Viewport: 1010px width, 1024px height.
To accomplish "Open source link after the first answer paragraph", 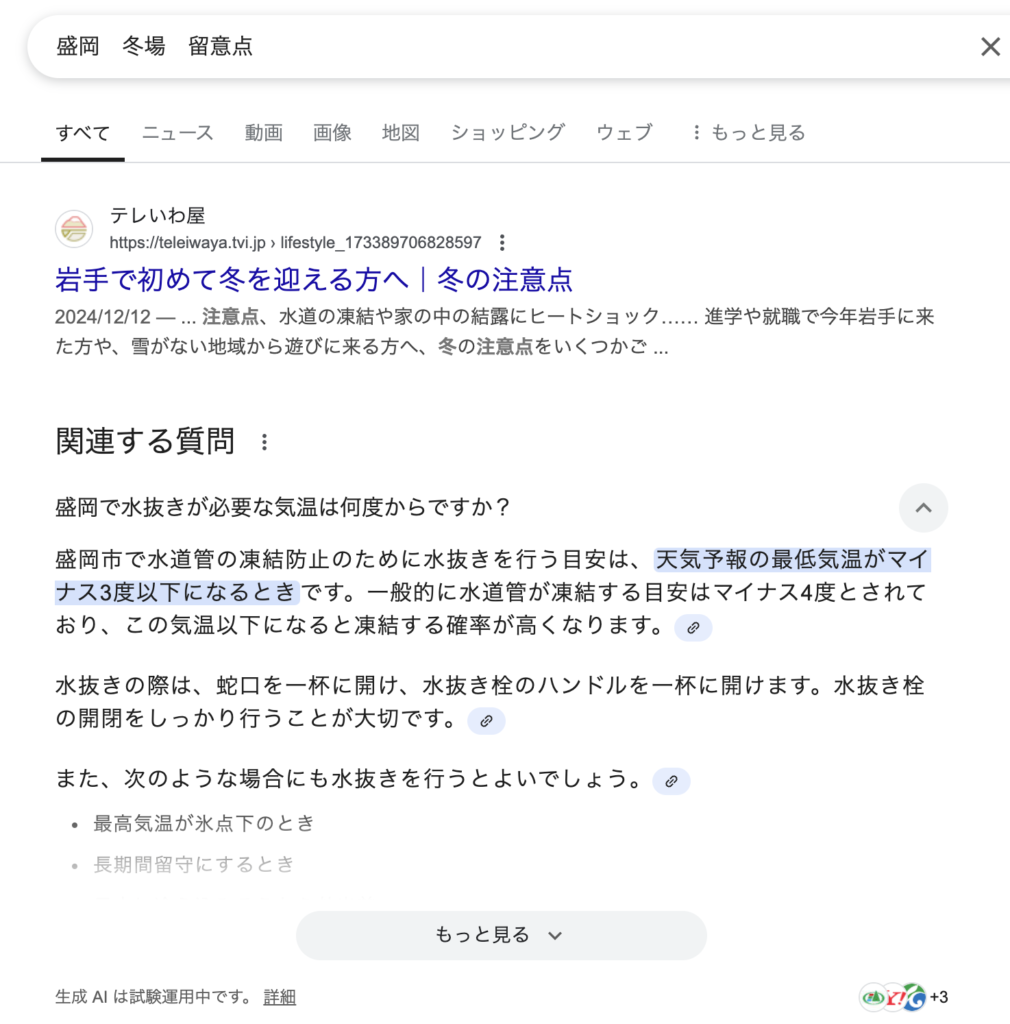I will tap(693, 628).
